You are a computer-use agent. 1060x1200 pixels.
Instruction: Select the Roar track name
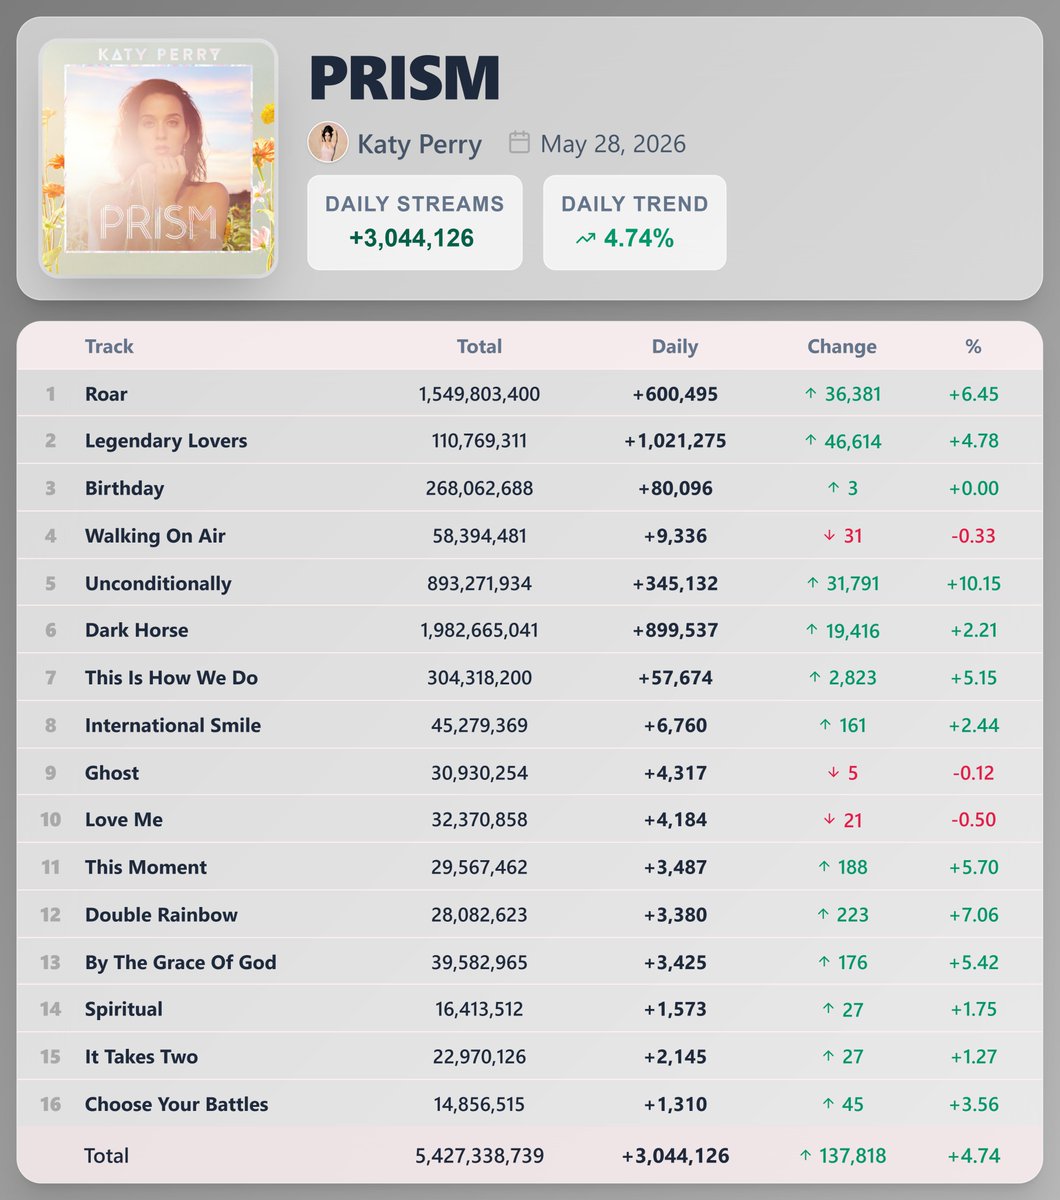tap(106, 394)
